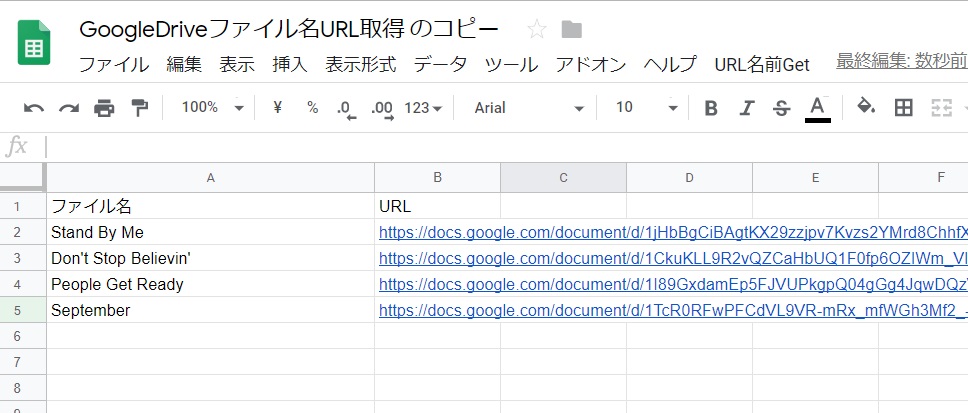Open the font size 10 dropdown
The height and width of the screenshot is (413, 968).
[646, 108]
